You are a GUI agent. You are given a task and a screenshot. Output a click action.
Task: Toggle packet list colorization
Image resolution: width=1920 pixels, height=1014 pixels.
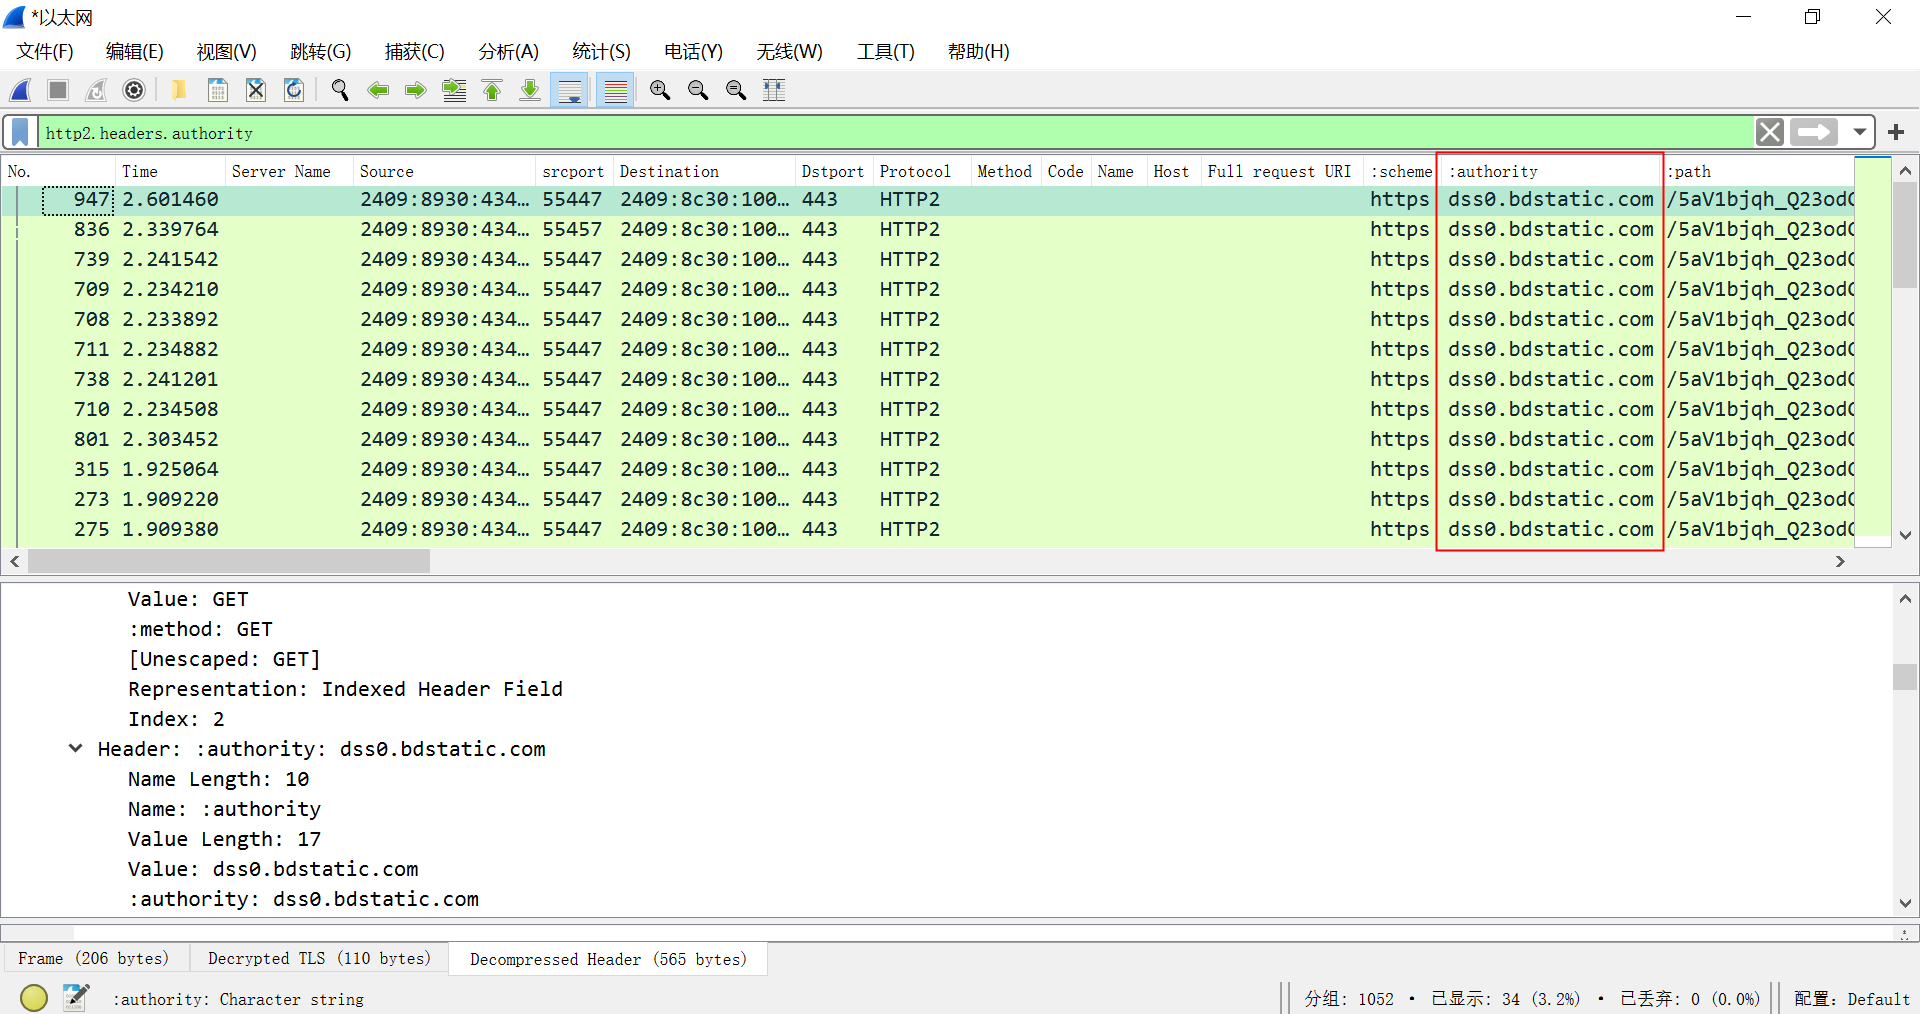tap(616, 91)
